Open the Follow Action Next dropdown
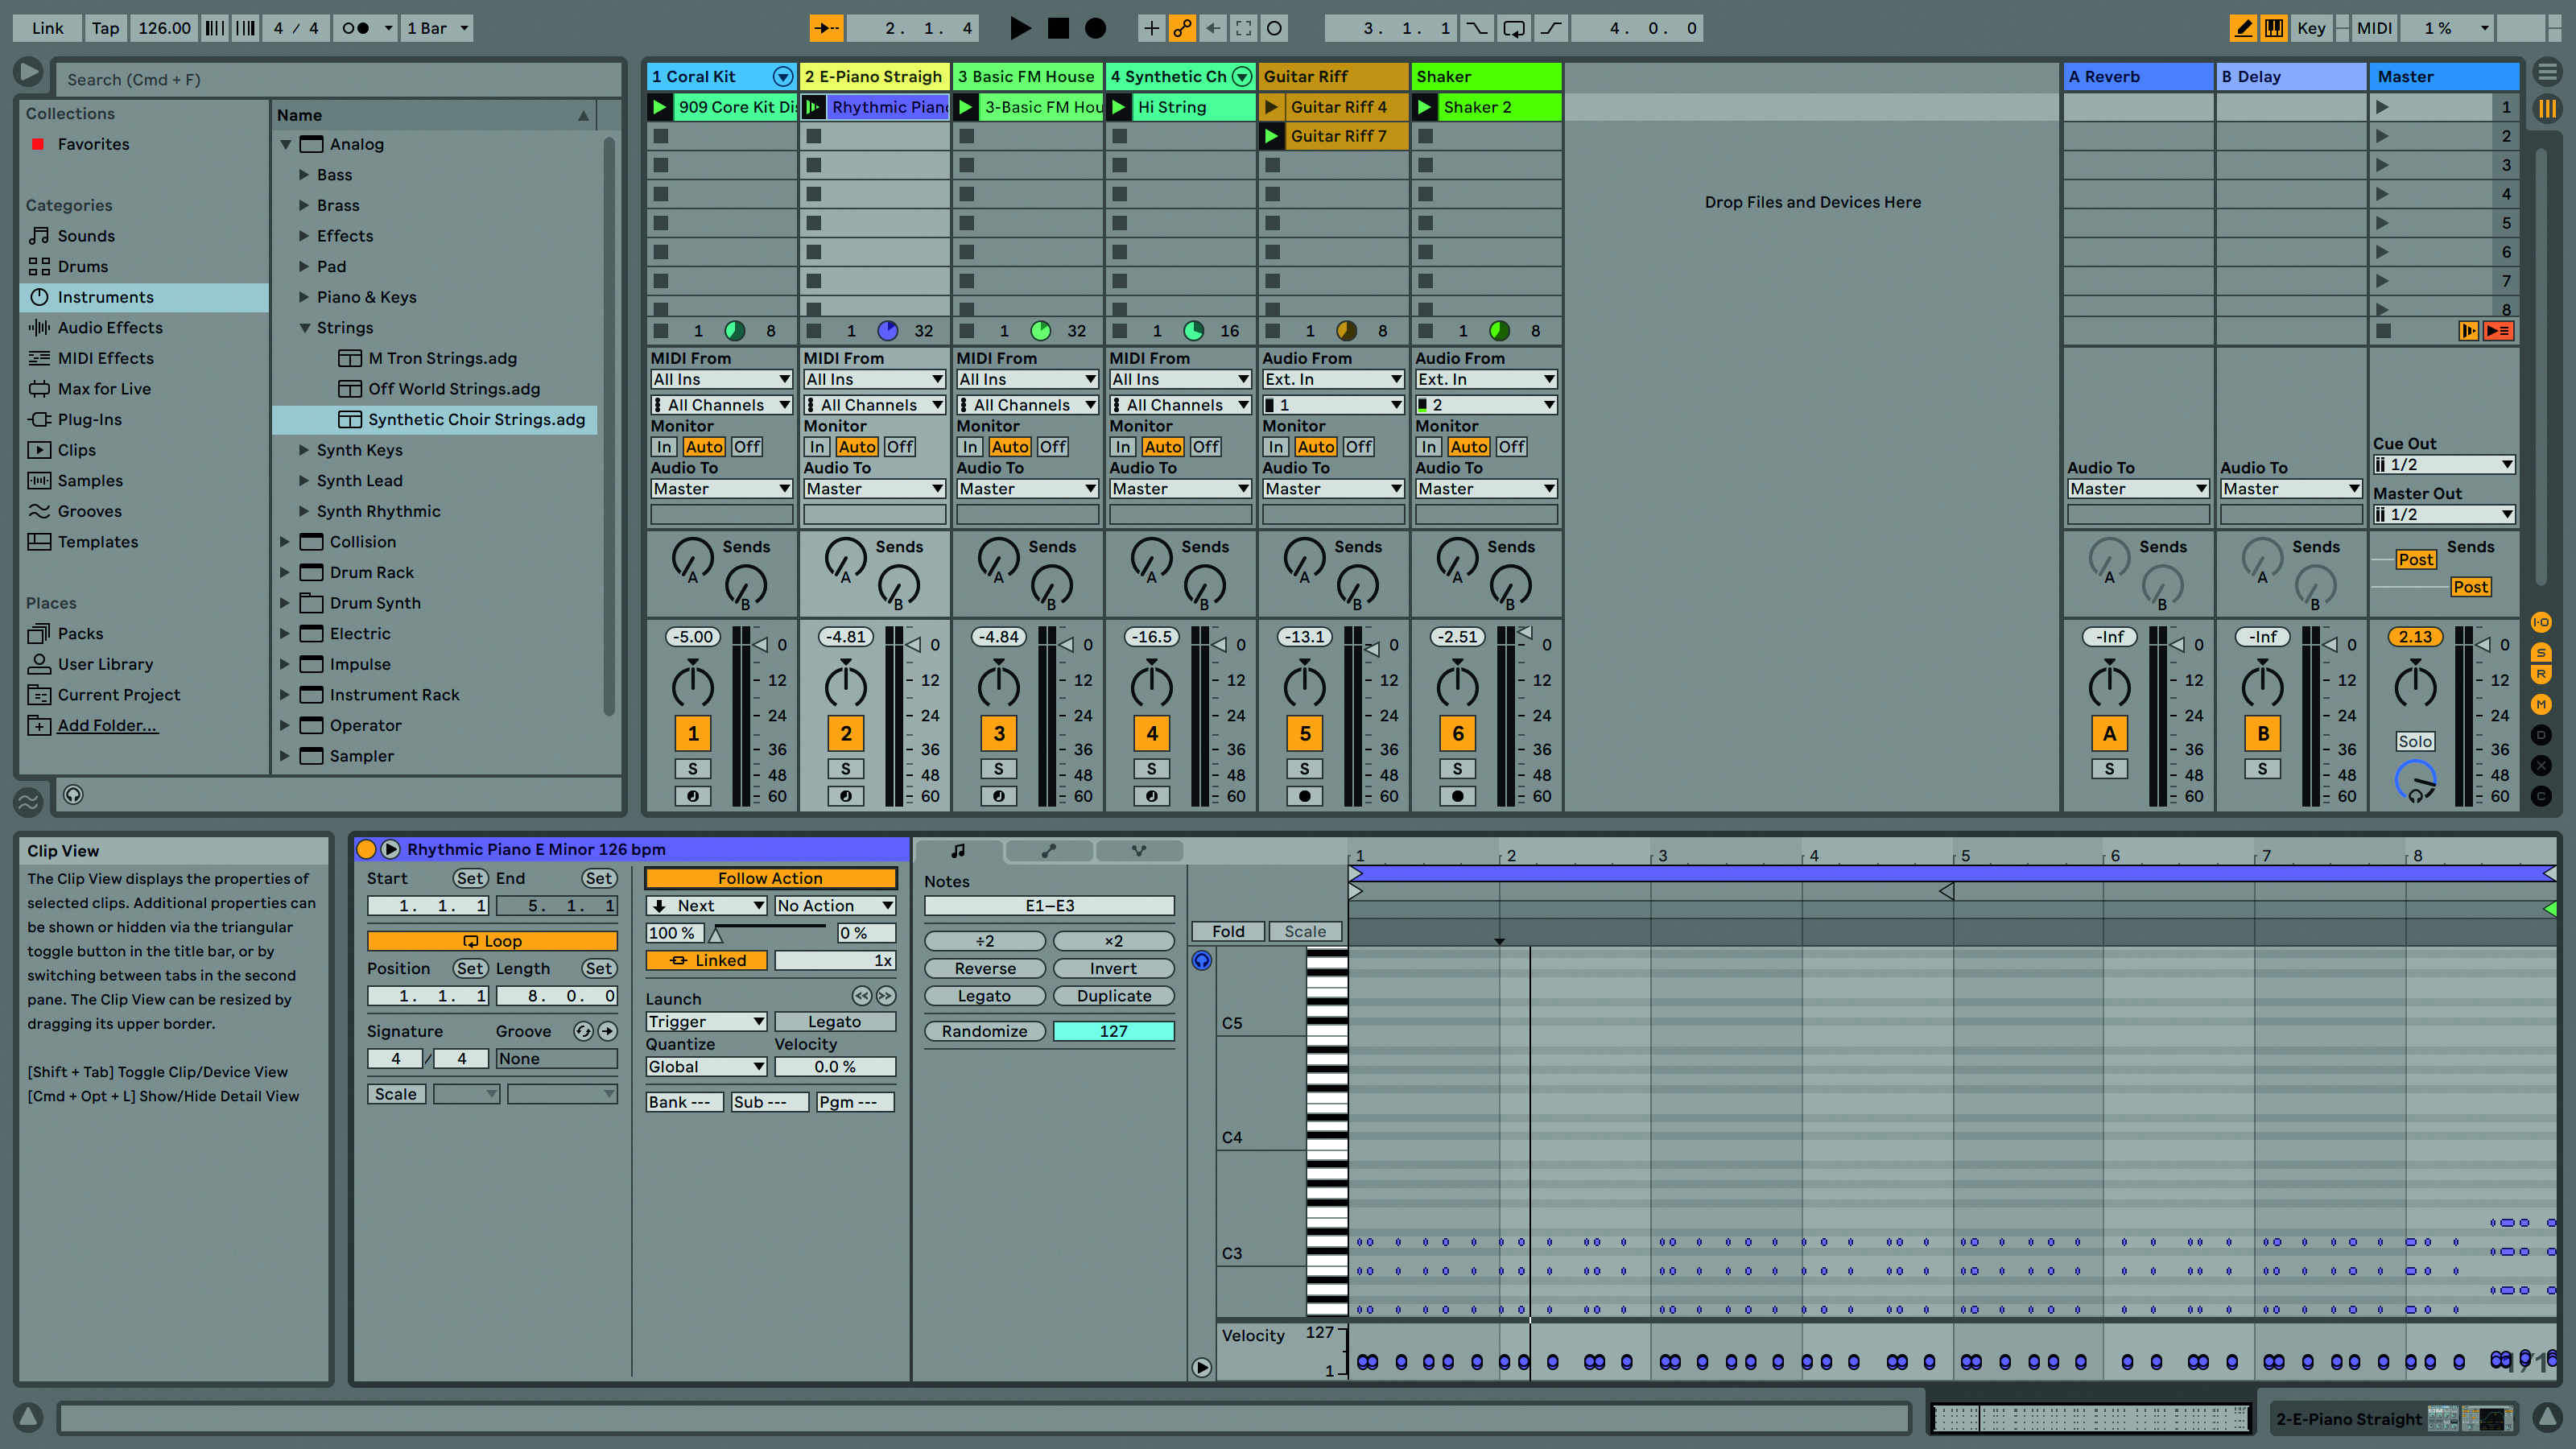Viewport: 2576px width, 1449px height. coord(706,905)
